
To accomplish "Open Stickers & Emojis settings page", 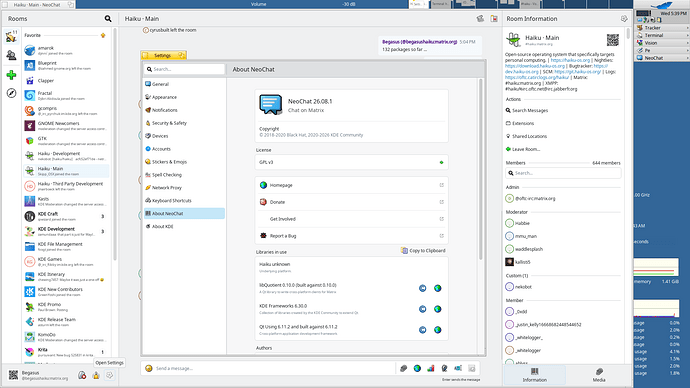I will (184, 162).
